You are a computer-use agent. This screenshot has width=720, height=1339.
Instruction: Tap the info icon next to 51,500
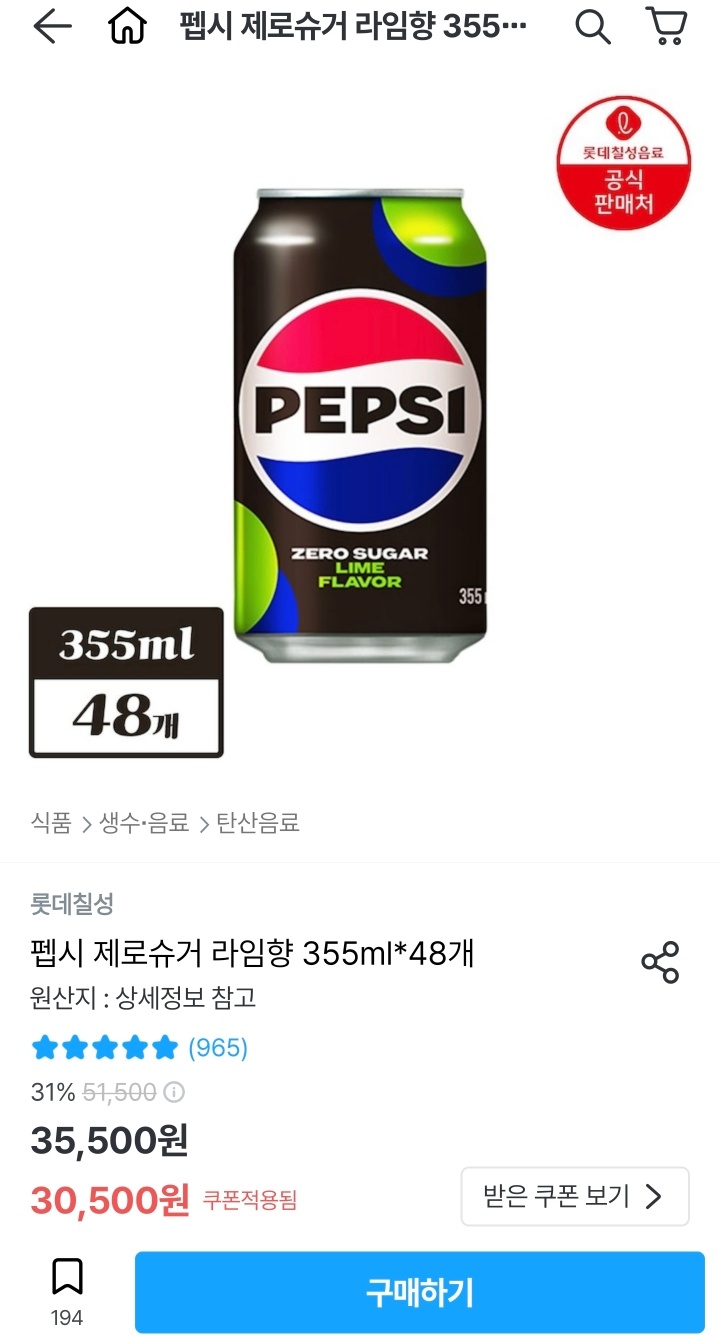(x=174, y=1092)
